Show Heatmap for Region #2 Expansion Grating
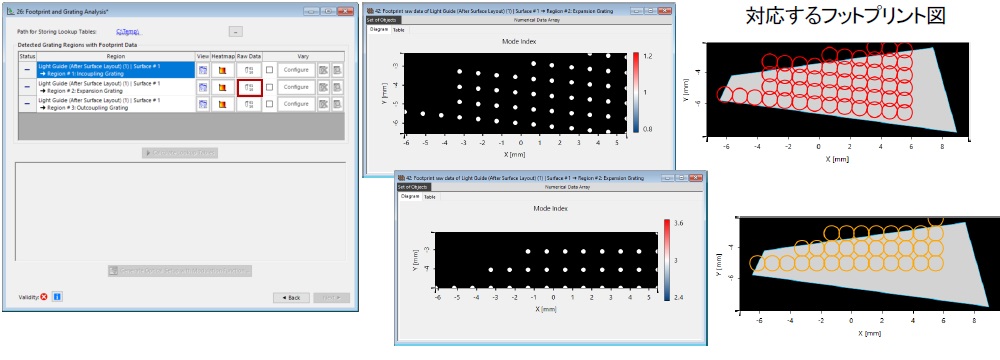Screen dimensions: 1000x360 [x=223, y=87]
